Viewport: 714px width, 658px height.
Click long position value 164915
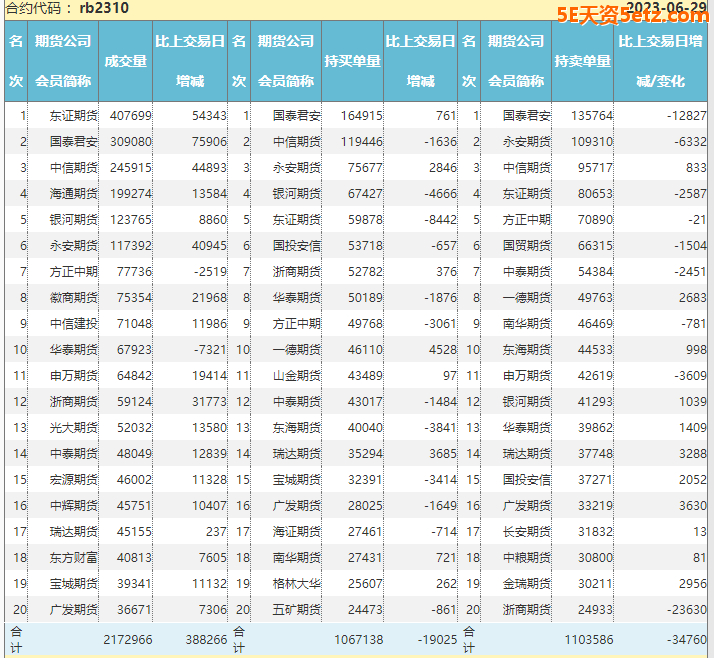tap(362, 116)
